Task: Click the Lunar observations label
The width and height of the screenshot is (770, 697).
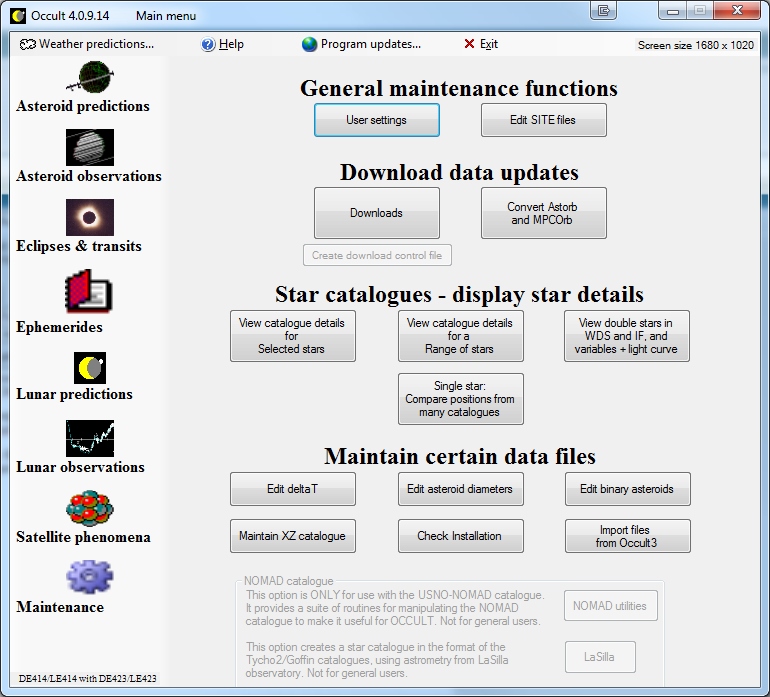Action: 80,467
